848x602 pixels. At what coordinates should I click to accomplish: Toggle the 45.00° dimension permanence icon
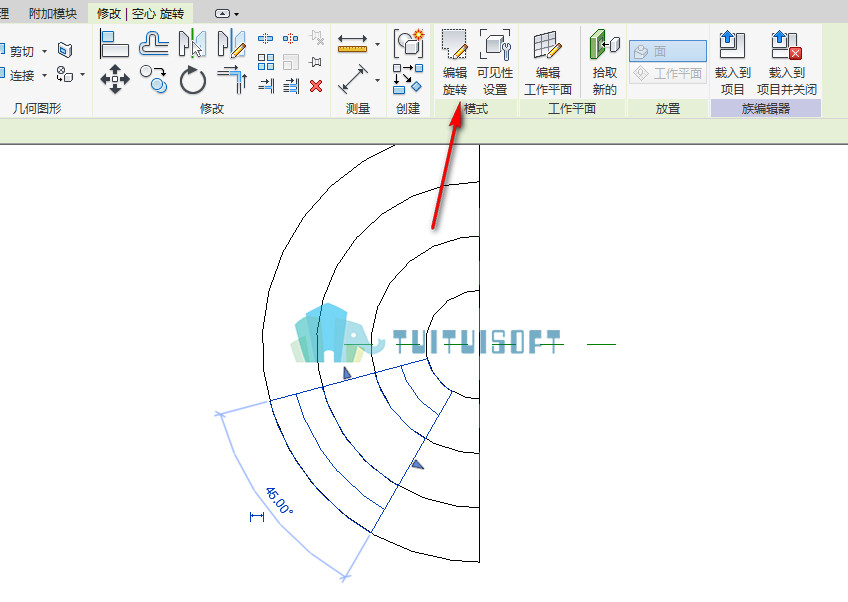[257, 517]
